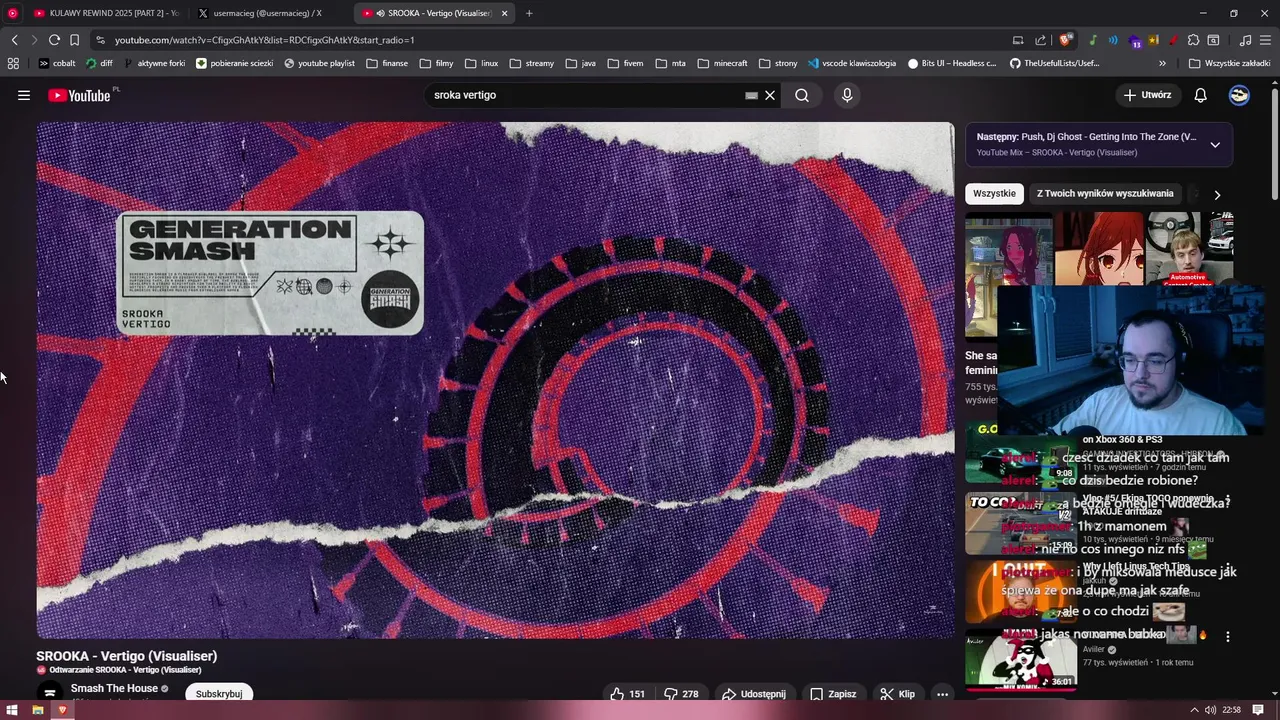The width and height of the screenshot is (1280, 720).
Task: Select the Wszystkie filter chip
Action: point(994,193)
